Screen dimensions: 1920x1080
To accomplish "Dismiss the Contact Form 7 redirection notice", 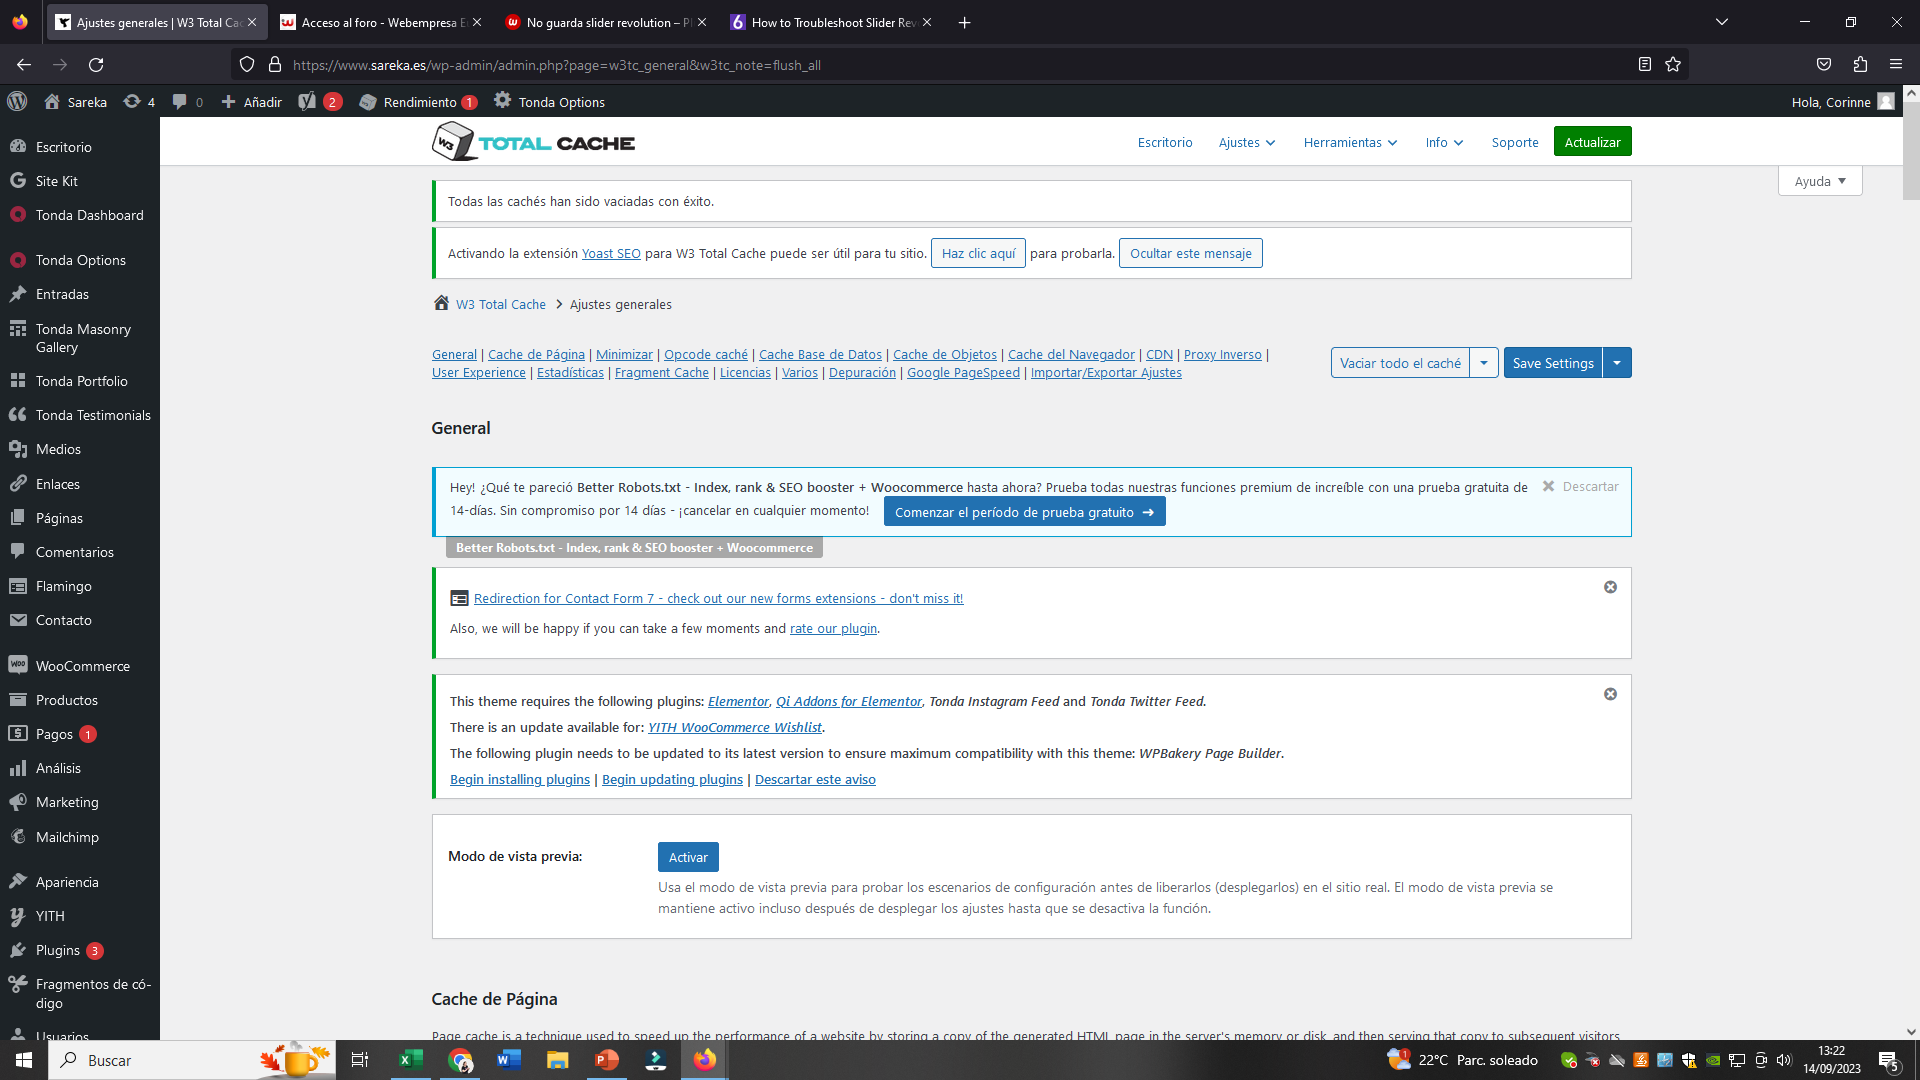I will (x=1610, y=587).
